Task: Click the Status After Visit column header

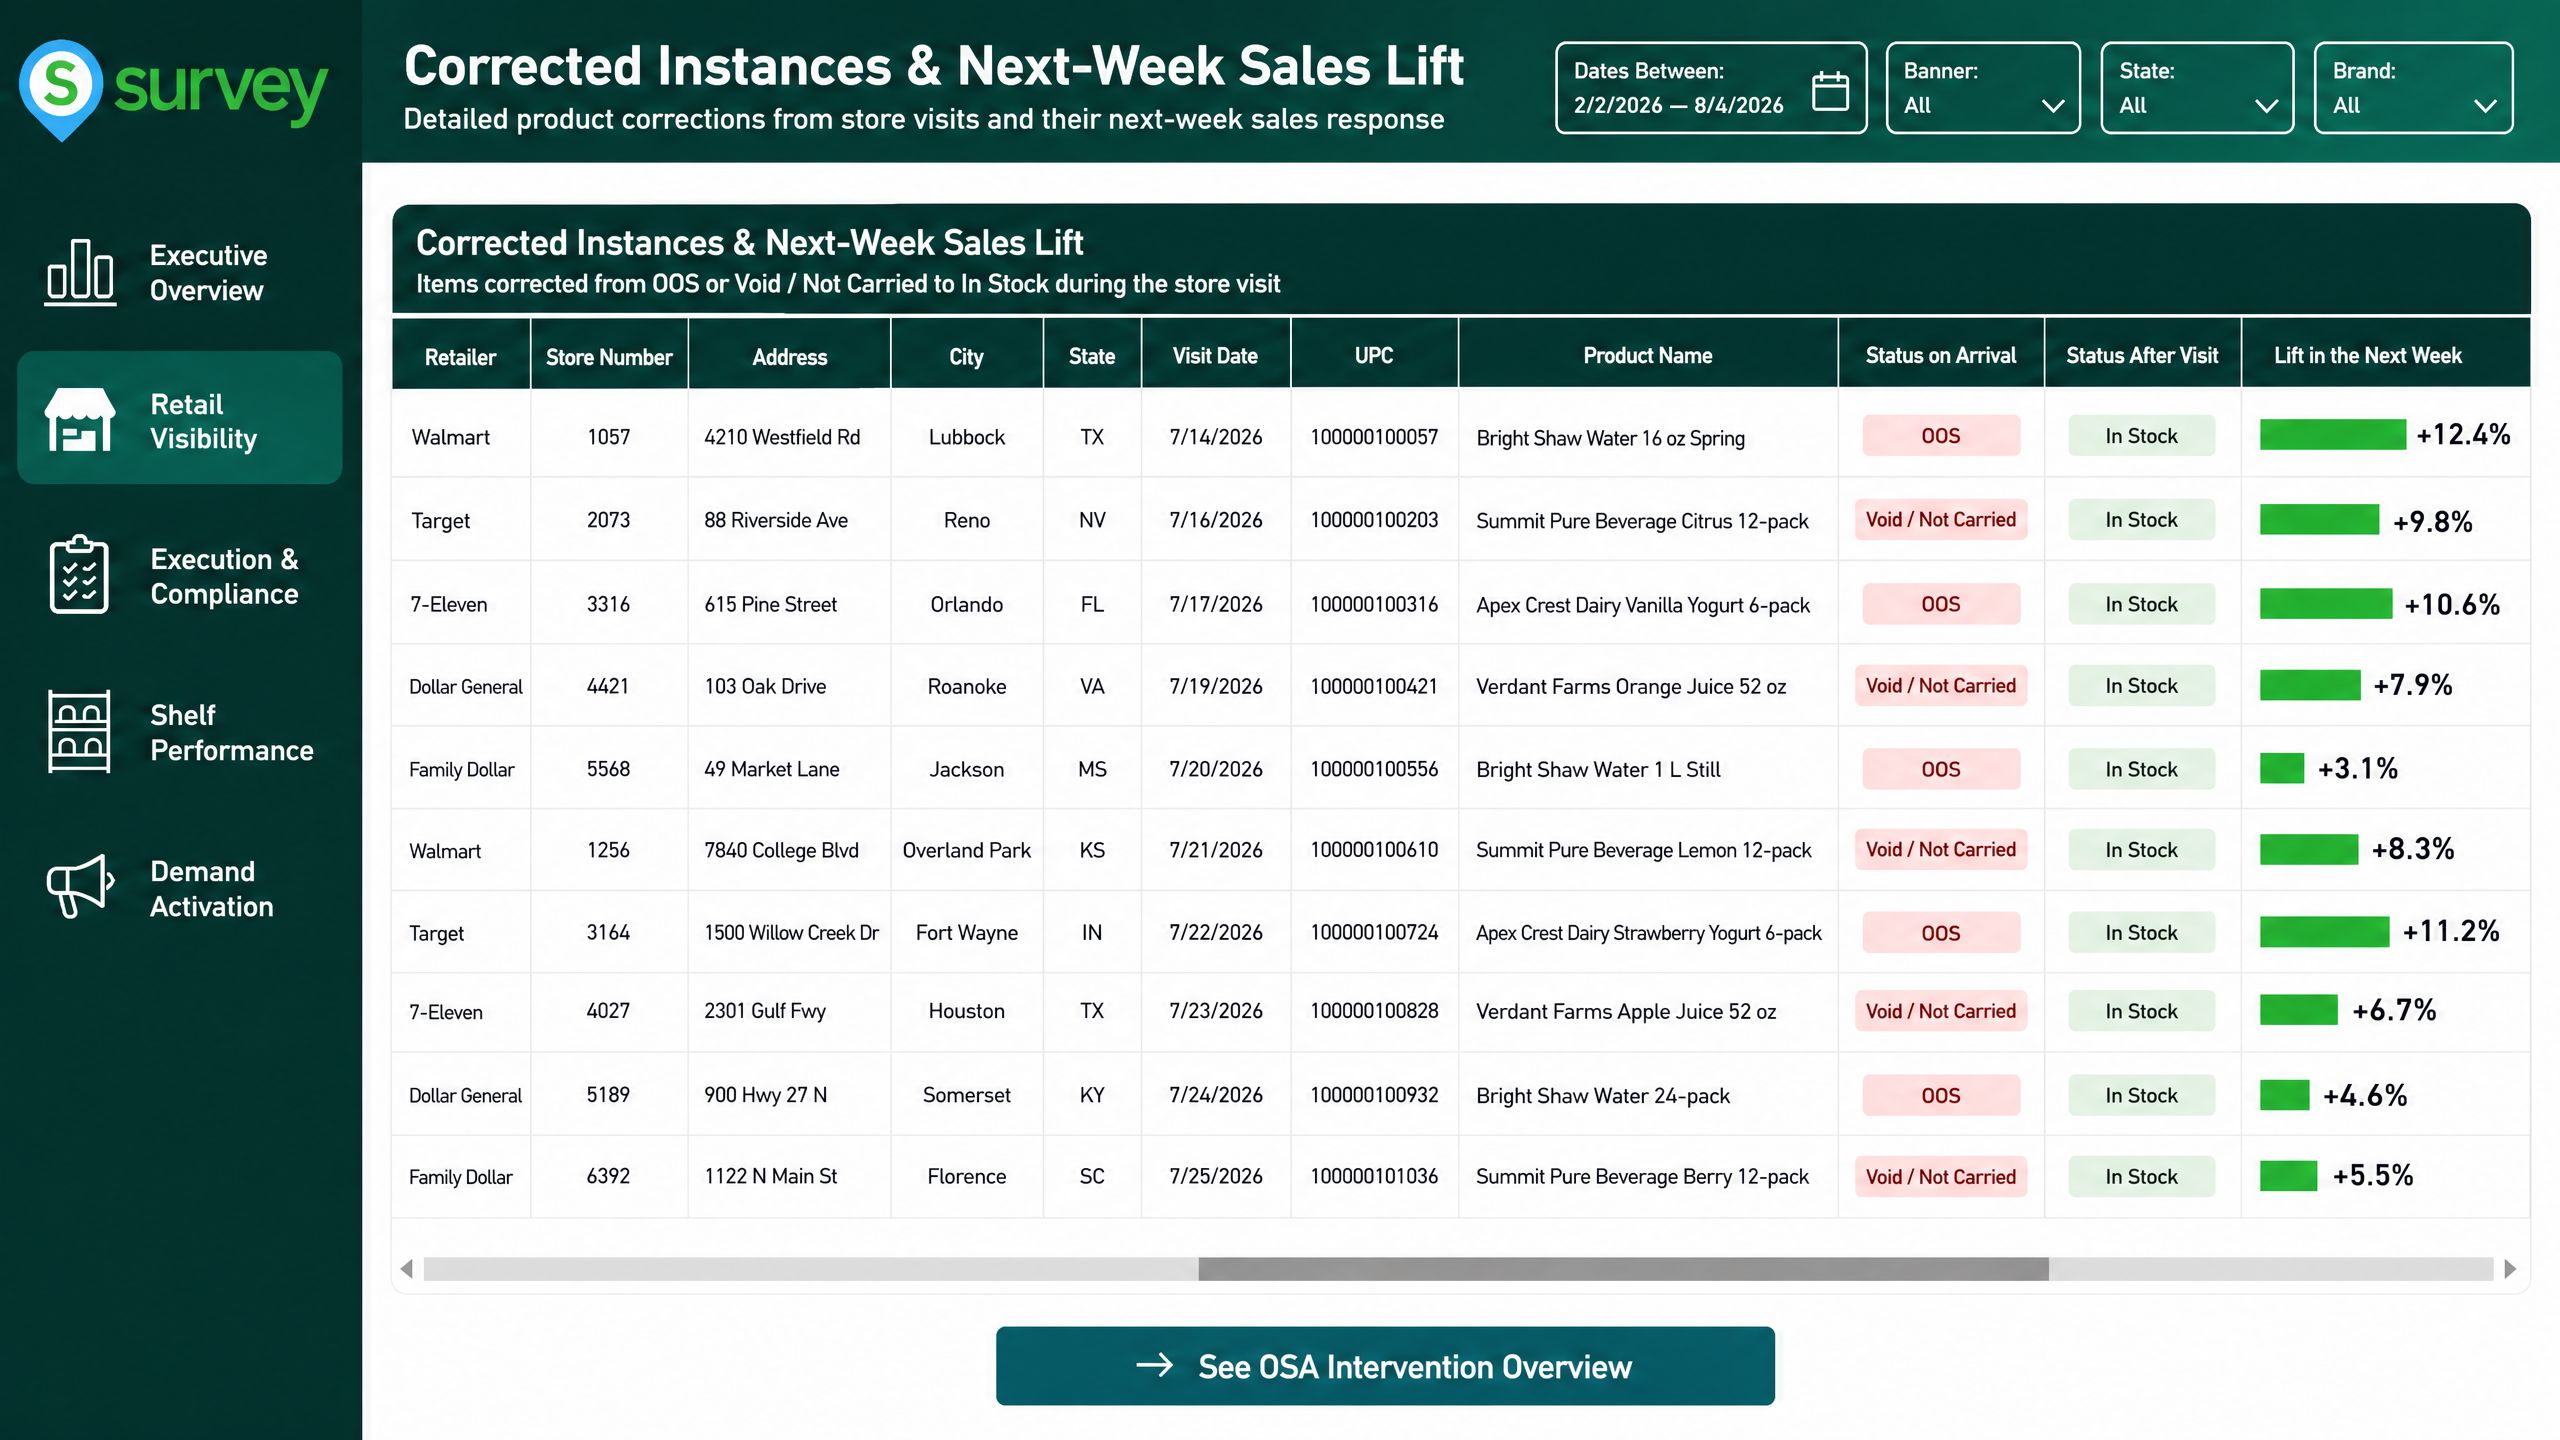Action: (x=2142, y=355)
